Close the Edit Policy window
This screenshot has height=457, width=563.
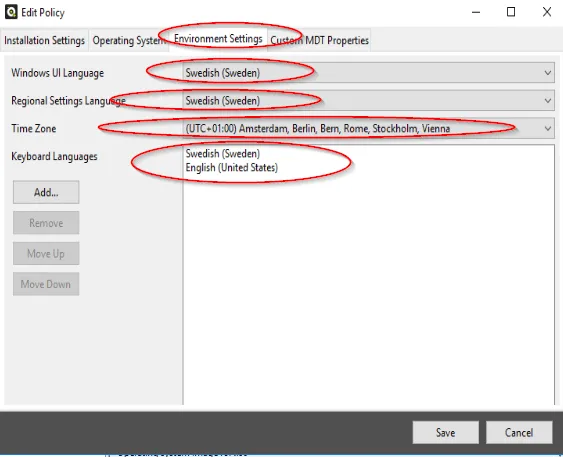547,12
